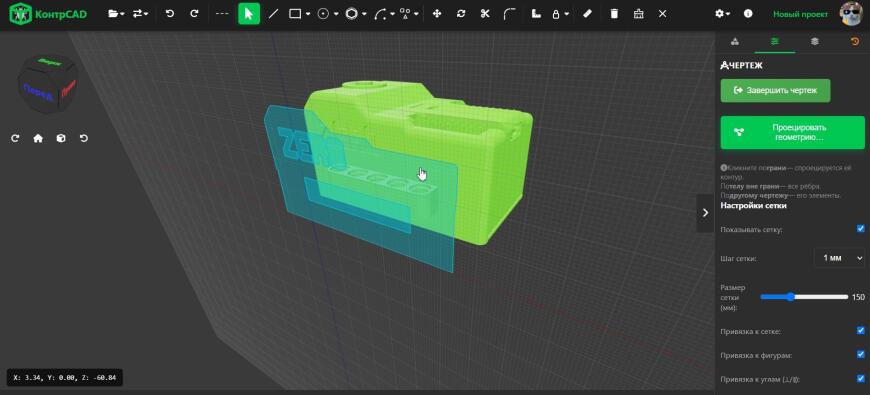Click the Завершить чертеж button
This screenshot has height=395, width=870.
point(775,90)
